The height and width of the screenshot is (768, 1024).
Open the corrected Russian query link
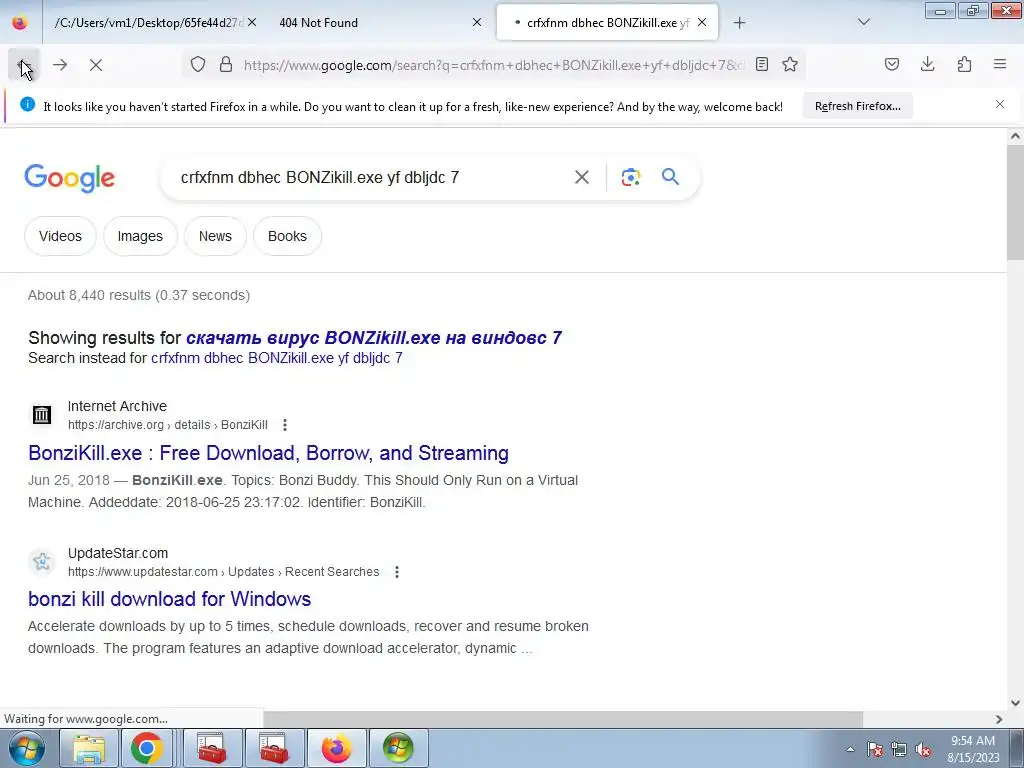374,338
